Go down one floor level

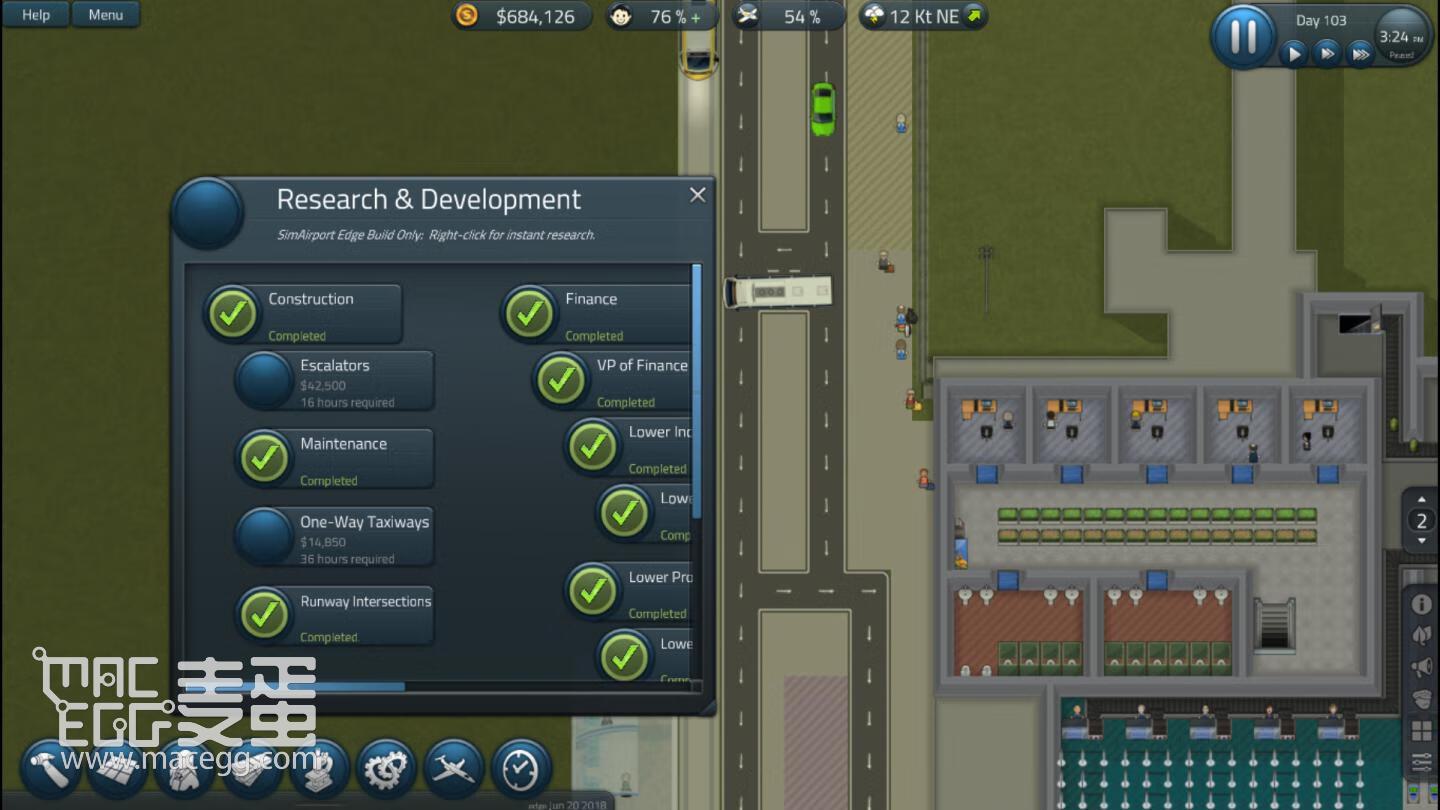[x=1421, y=542]
